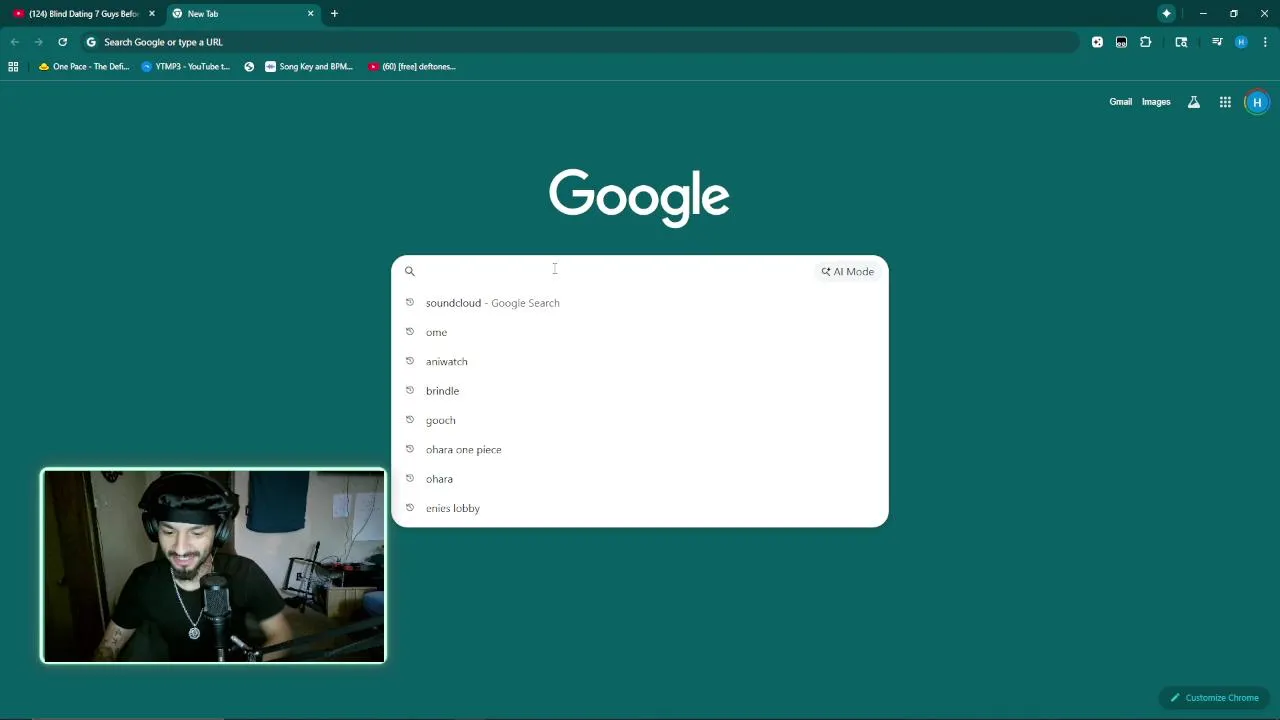Open a new tab with plus button
Image resolution: width=1280 pixels, height=720 pixels.
(334, 14)
